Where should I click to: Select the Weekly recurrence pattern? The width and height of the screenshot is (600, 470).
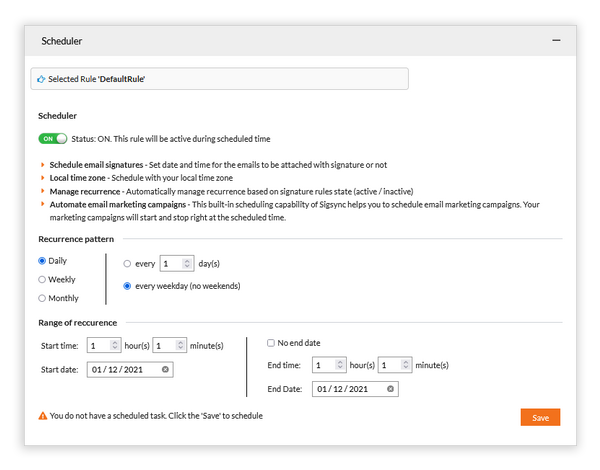pyautogui.click(x=42, y=279)
